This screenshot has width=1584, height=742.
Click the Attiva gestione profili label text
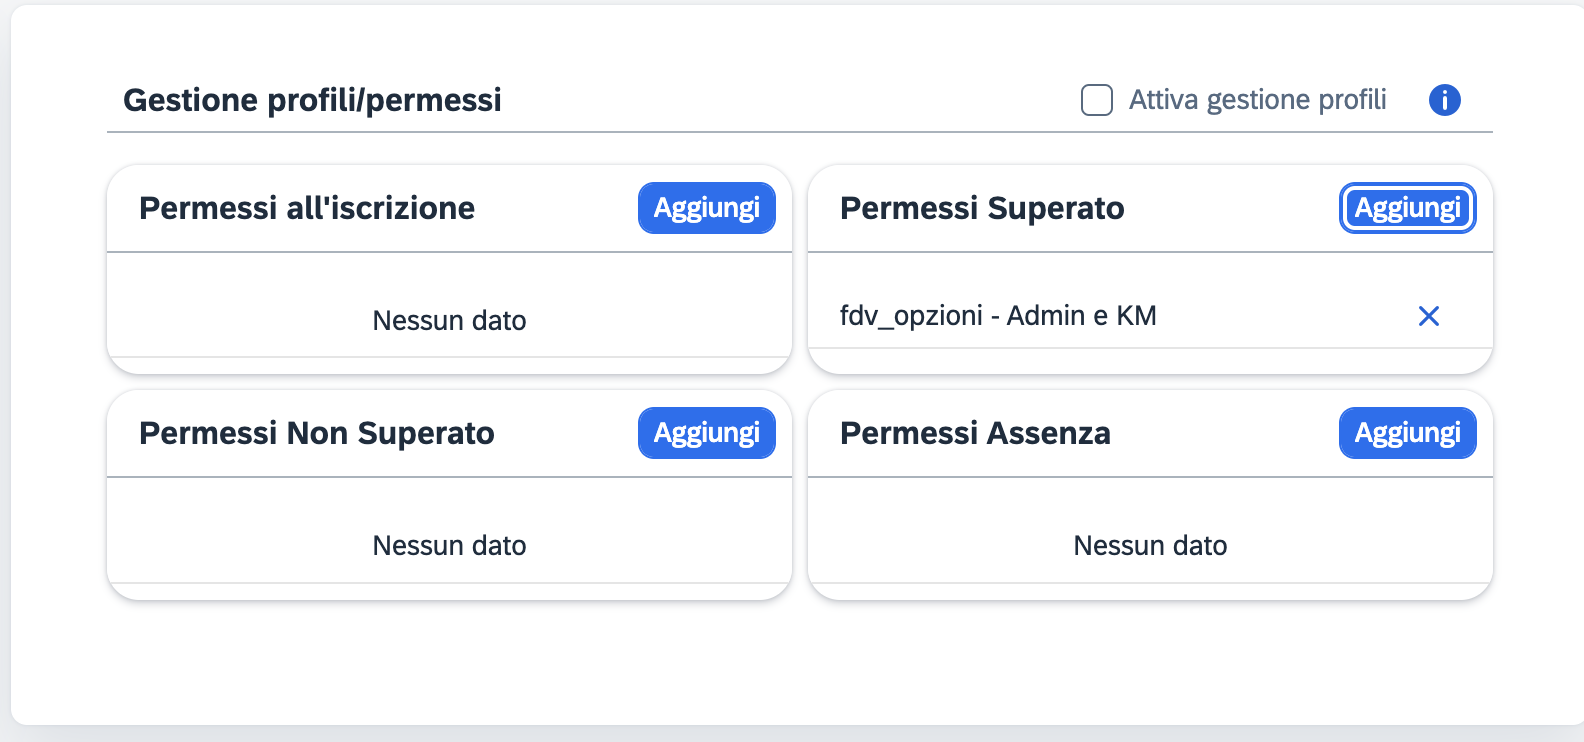tap(1257, 100)
